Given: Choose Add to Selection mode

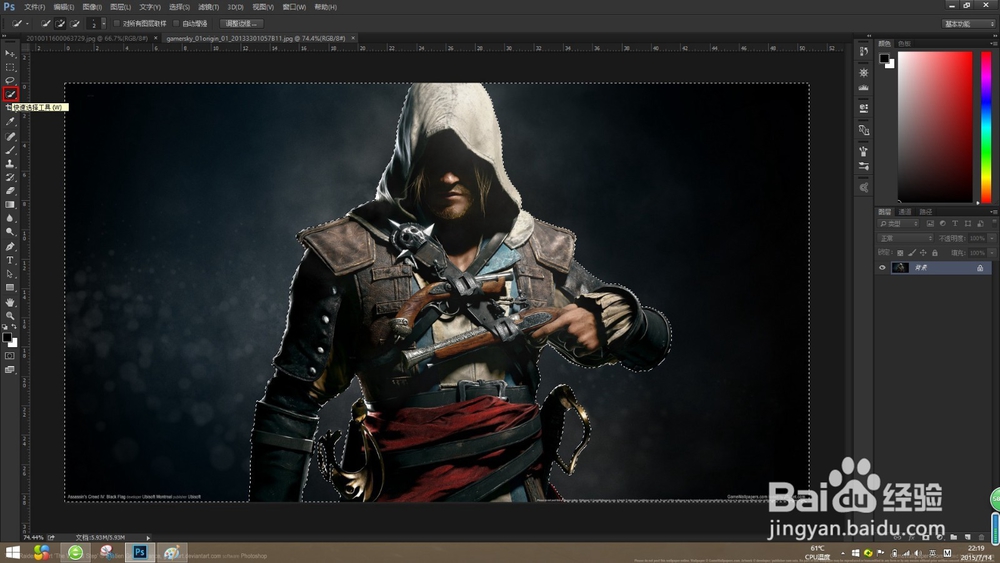Looking at the screenshot, I should [x=60, y=24].
